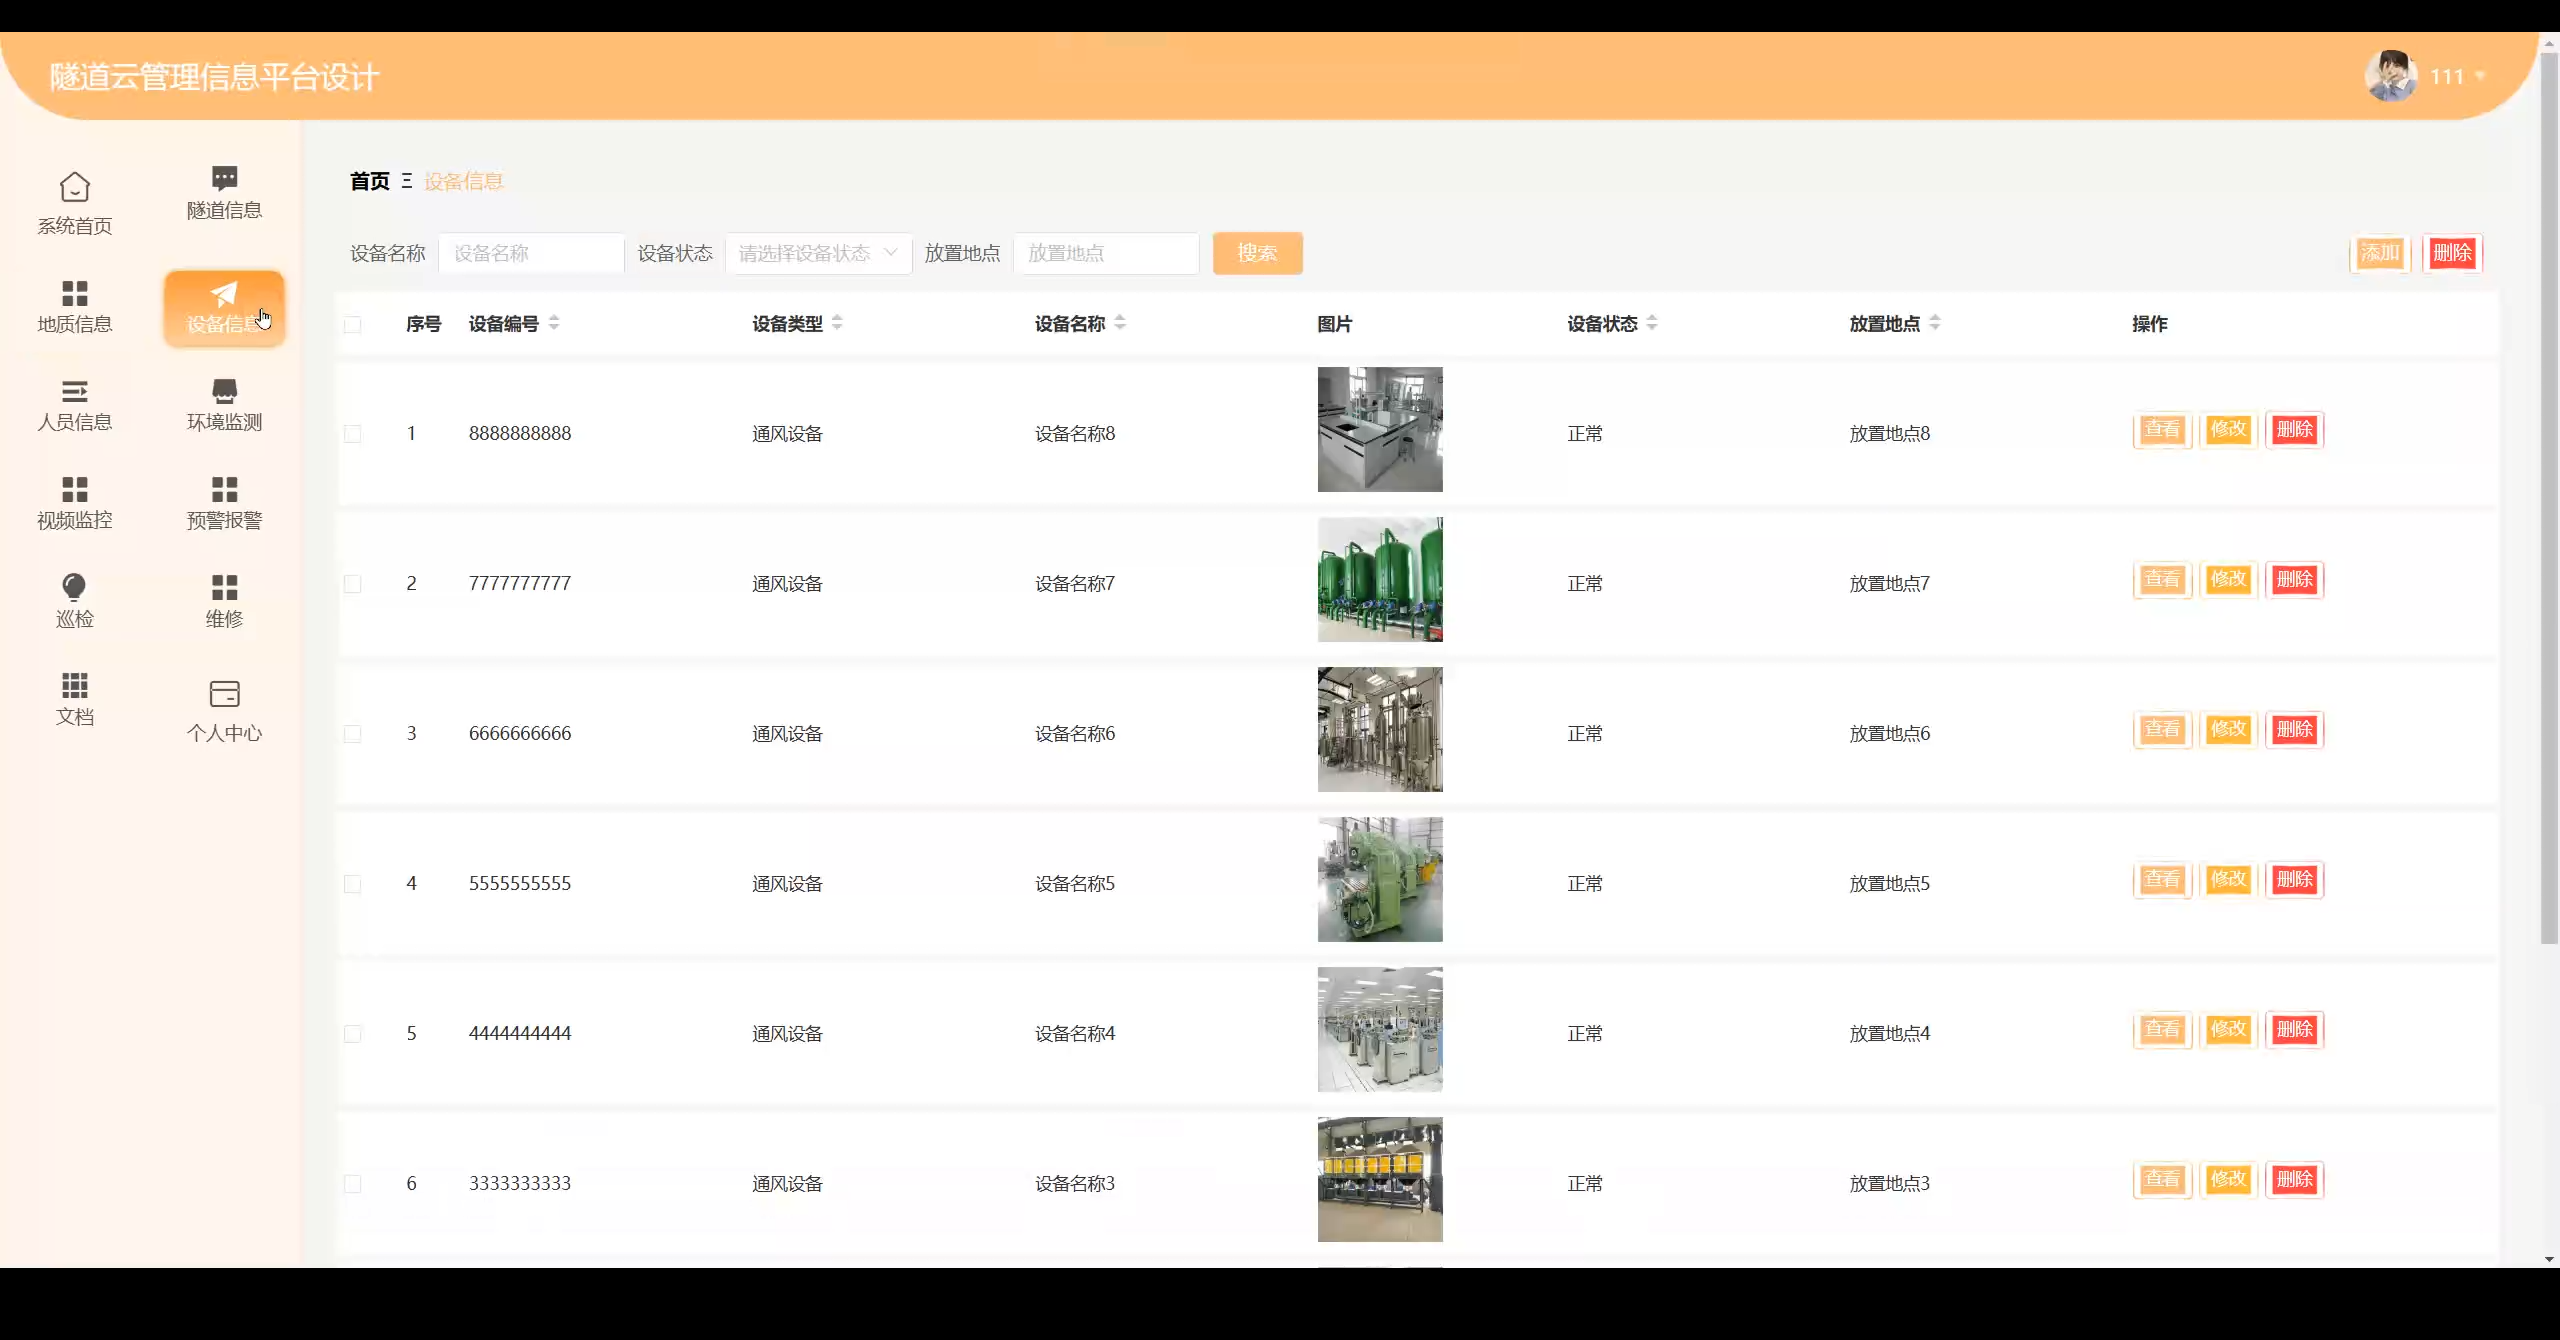This screenshot has height=1340, width=2560.
Task: Open 环境监测 sidebar icon
Action: click(224, 391)
